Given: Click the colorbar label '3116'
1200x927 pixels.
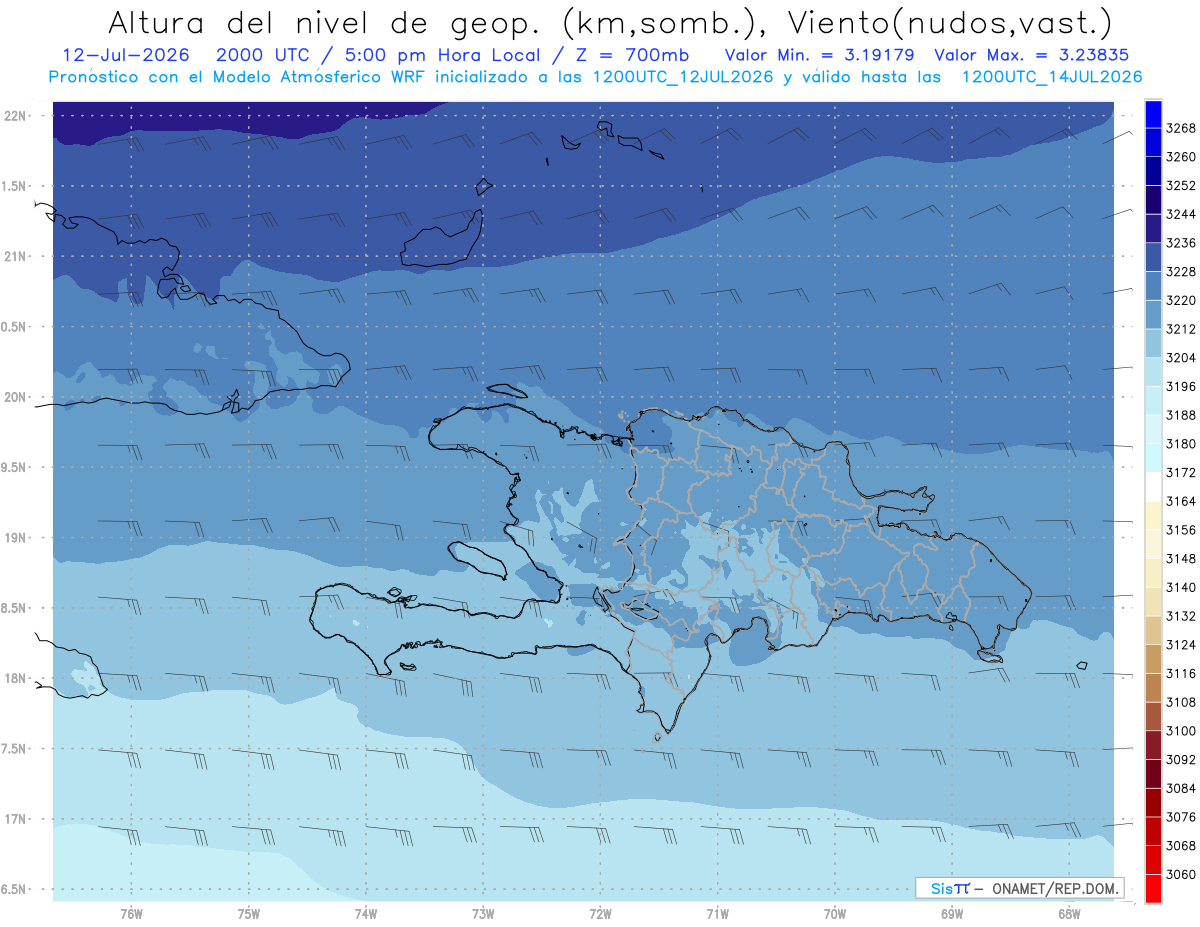Looking at the screenshot, I should [x=1181, y=674].
